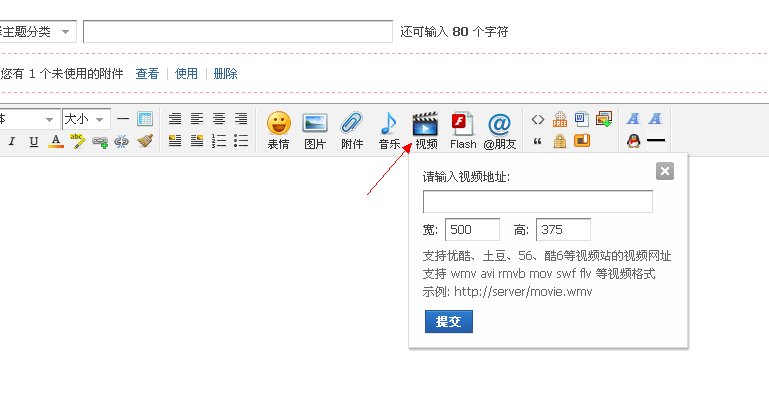Click the insert link chain icon
769x418 pixels.
click(100, 142)
